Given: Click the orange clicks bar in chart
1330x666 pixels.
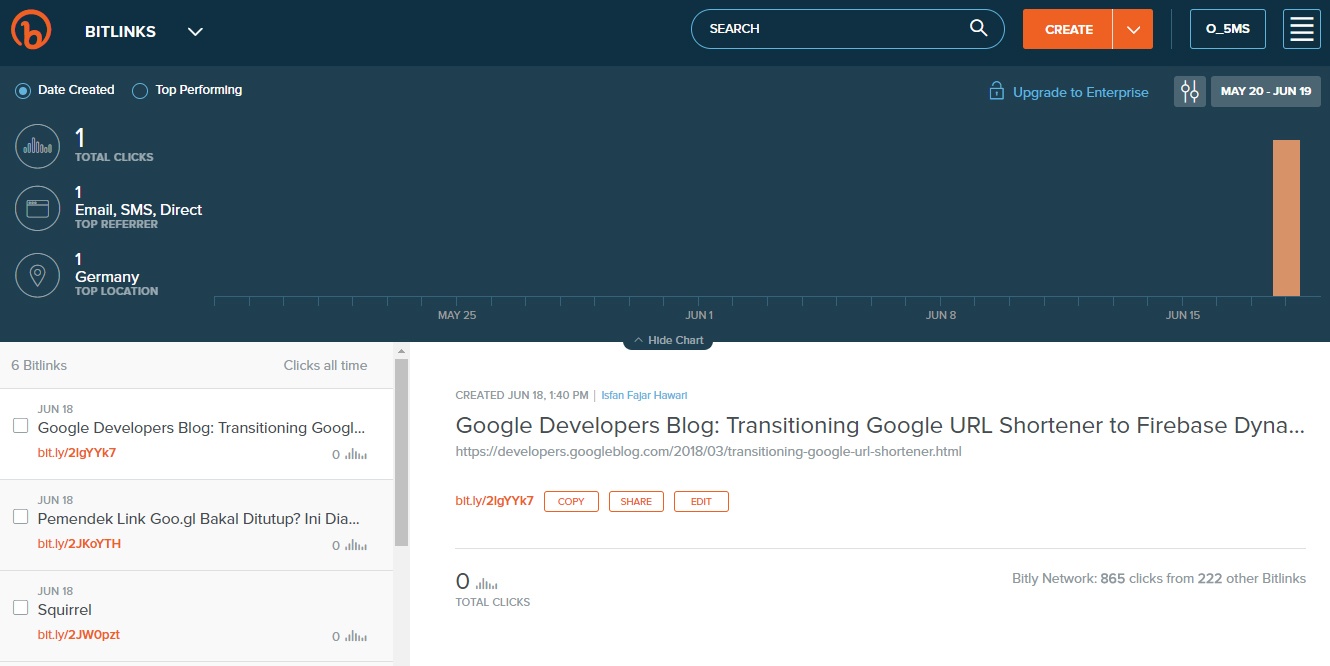Looking at the screenshot, I should pos(1286,218).
